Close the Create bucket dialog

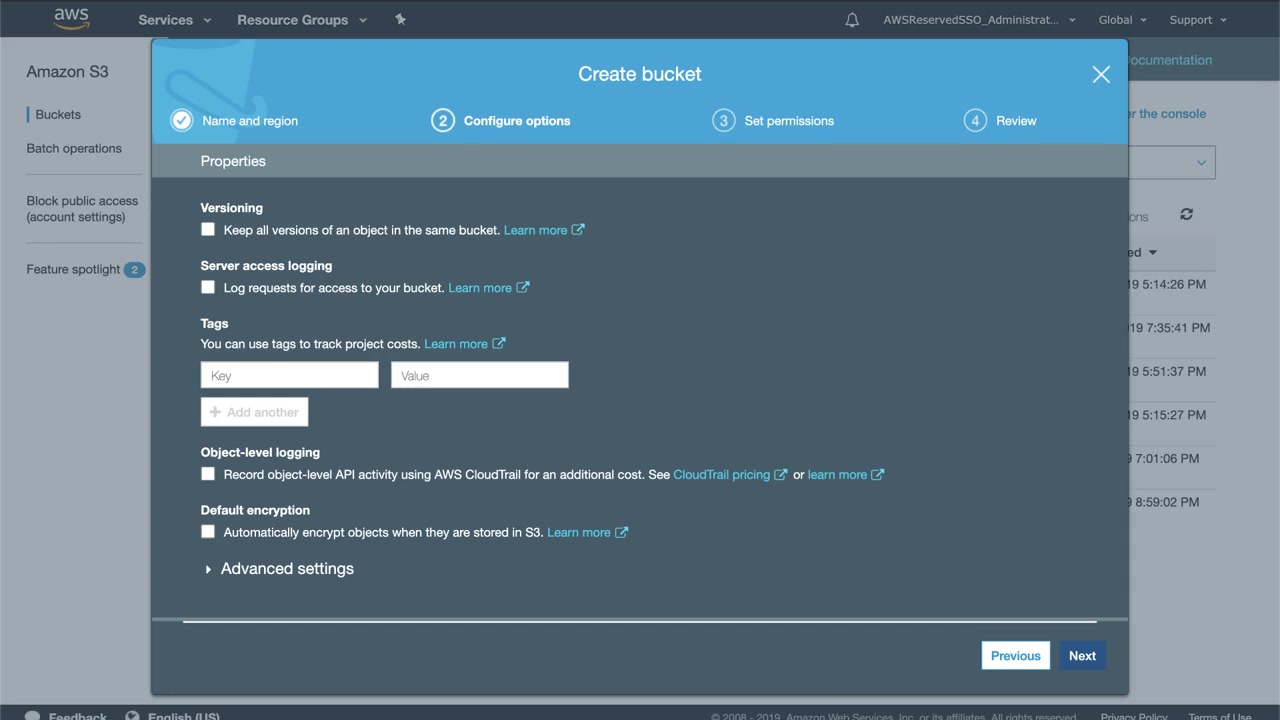tap(1101, 74)
